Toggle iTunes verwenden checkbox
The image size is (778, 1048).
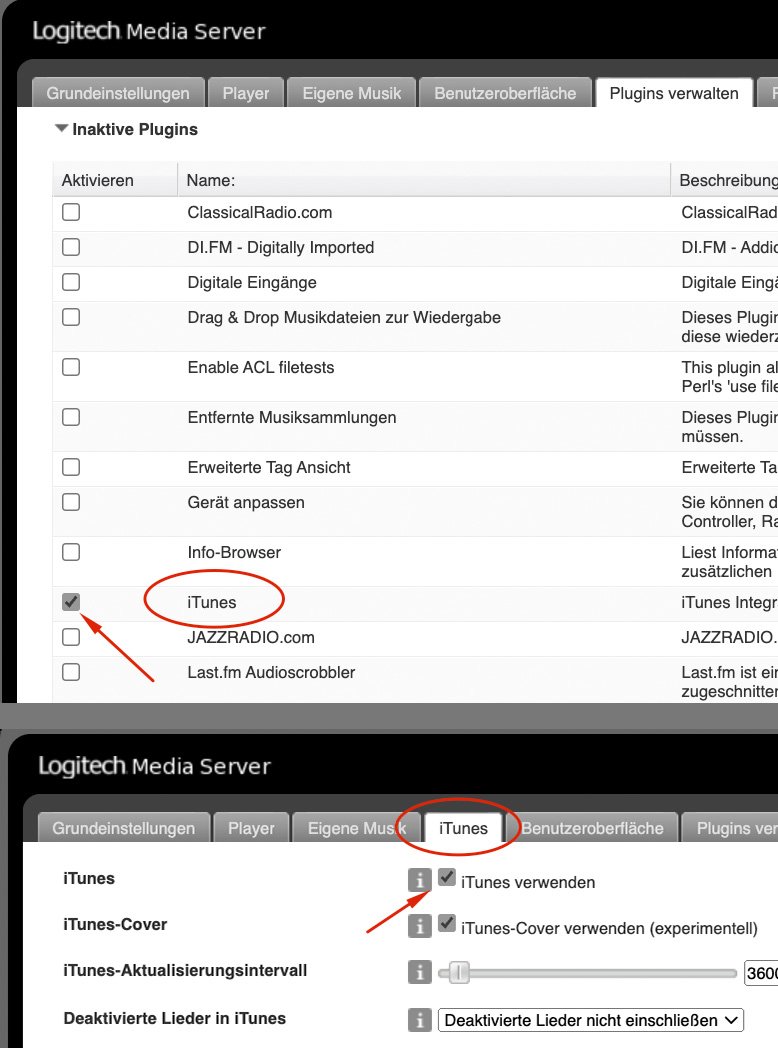point(447,878)
